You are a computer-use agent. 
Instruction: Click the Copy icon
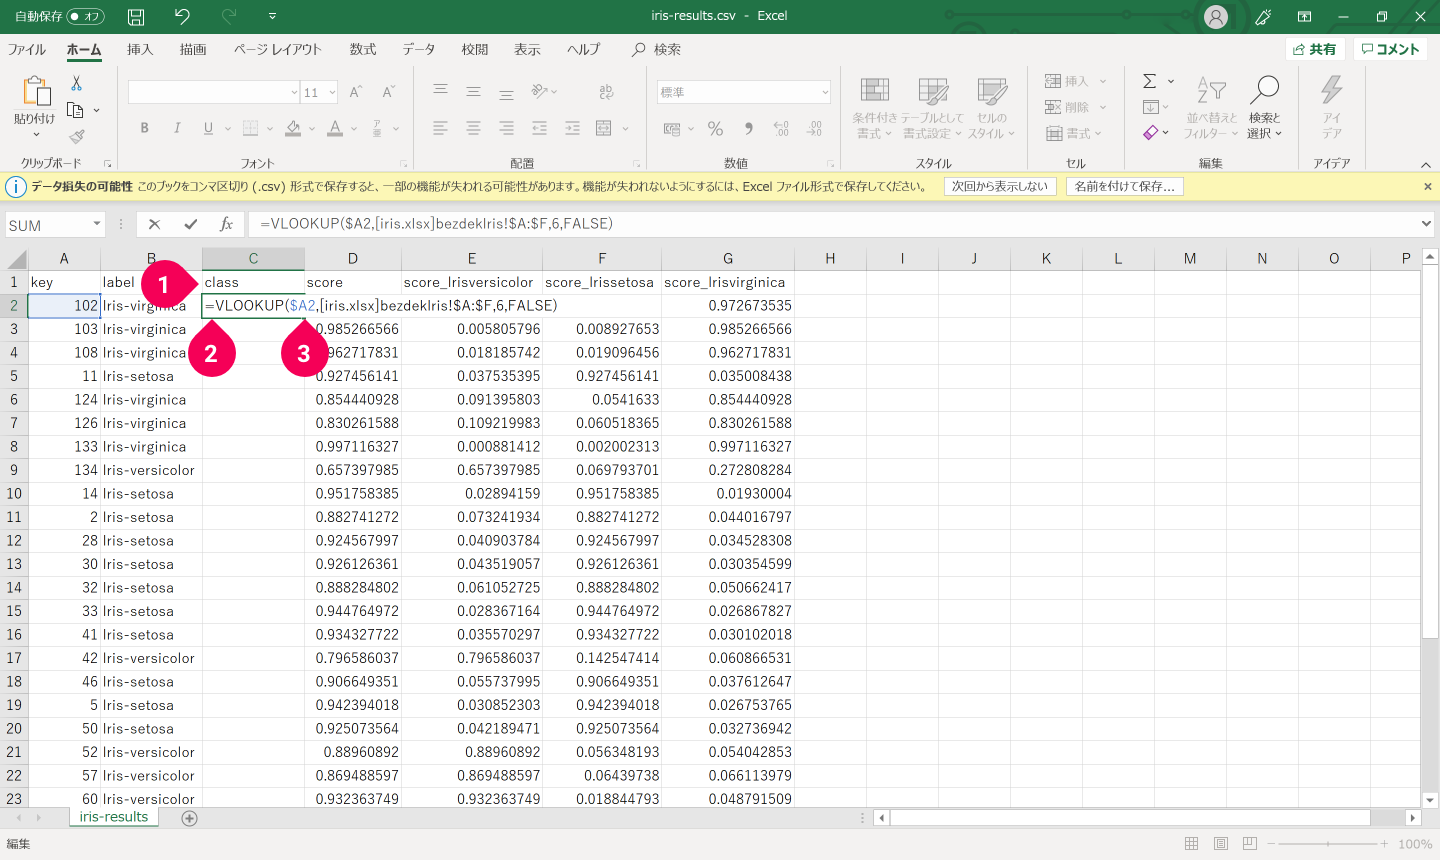click(75, 110)
